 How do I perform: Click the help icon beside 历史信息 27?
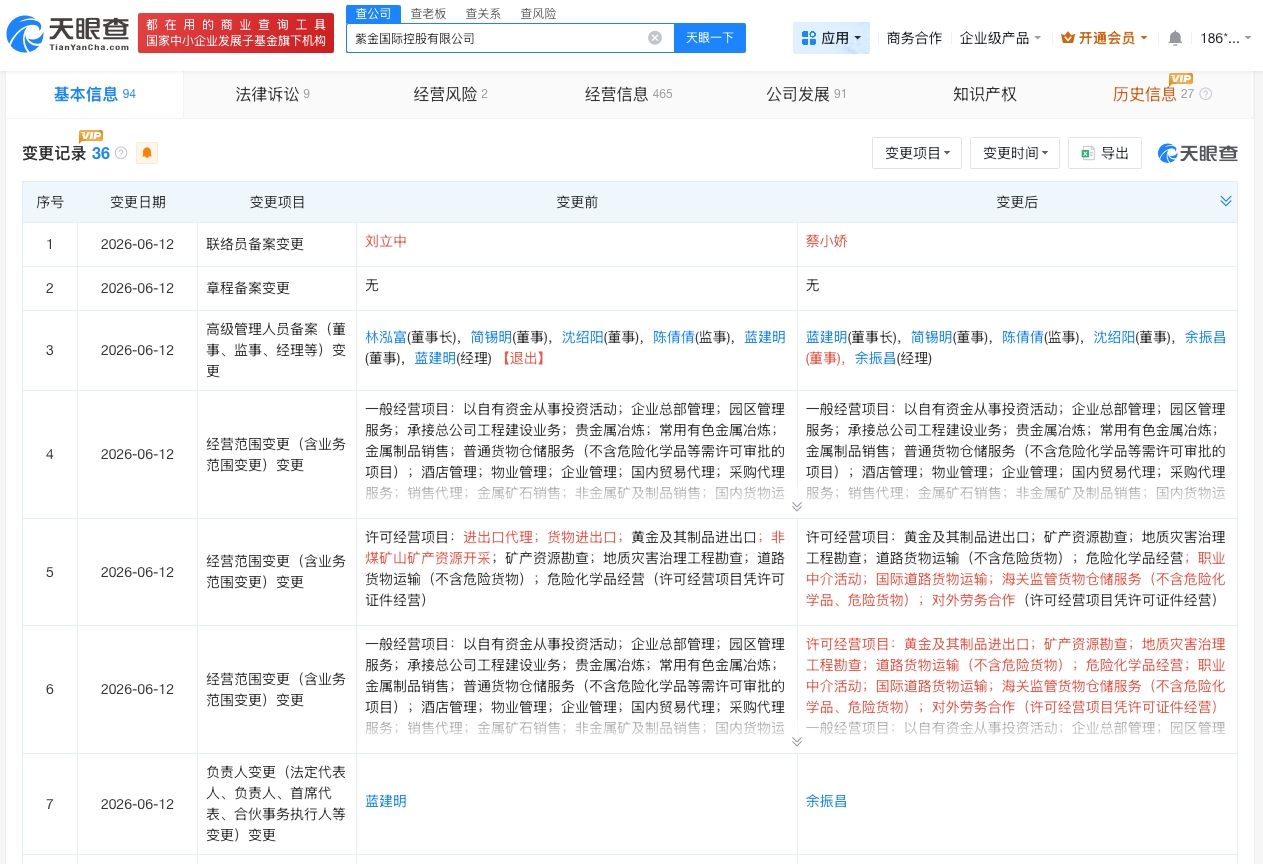(1205, 94)
